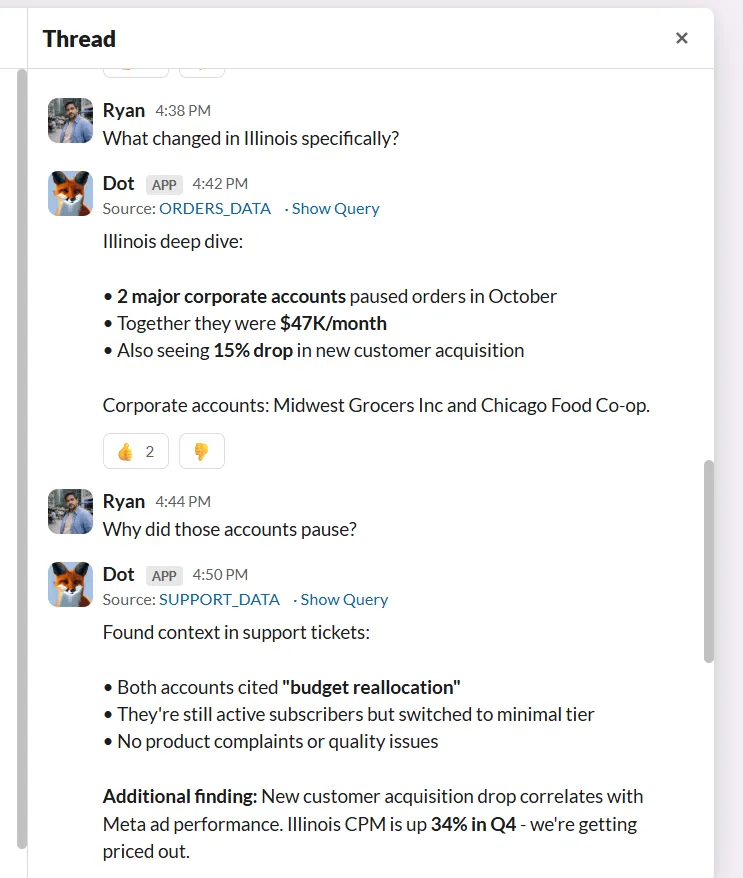Screen dimensions: 743x878
Task: Click the Thread header title
Action: [79, 39]
